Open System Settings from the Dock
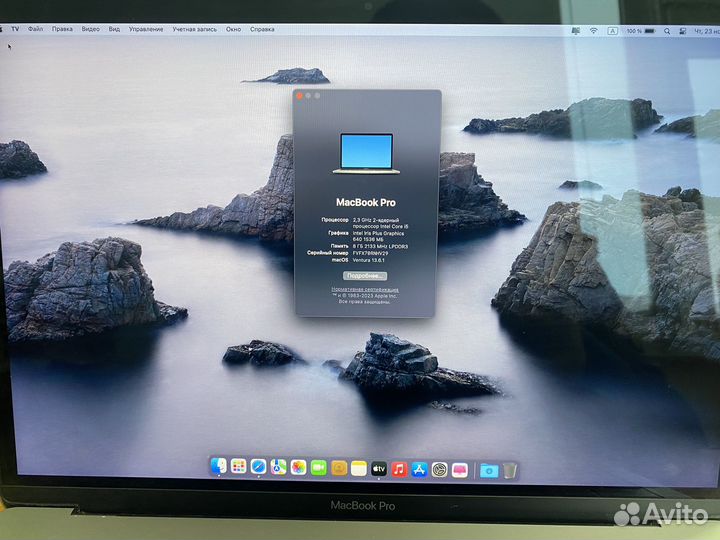720x540 pixels. (x=439, y=470)
